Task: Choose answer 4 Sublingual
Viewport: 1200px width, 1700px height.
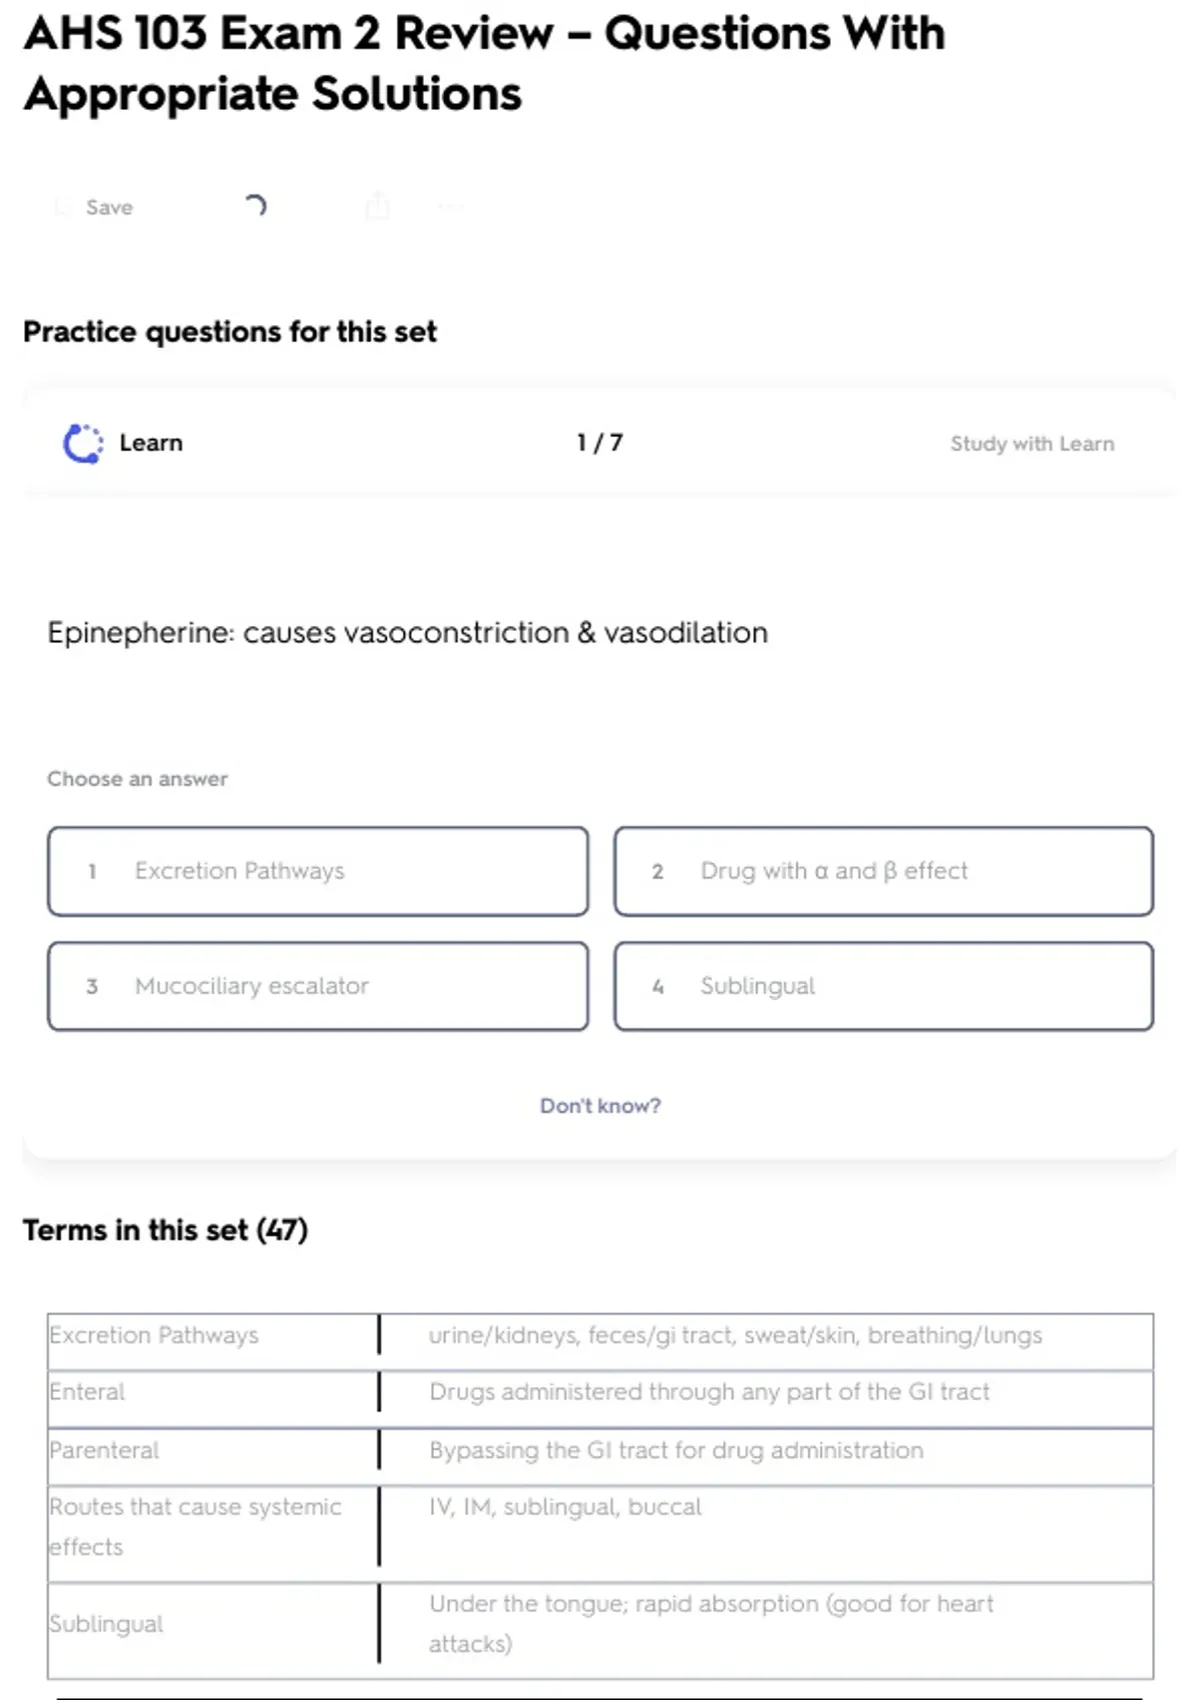Action: [x=883, y=986]
